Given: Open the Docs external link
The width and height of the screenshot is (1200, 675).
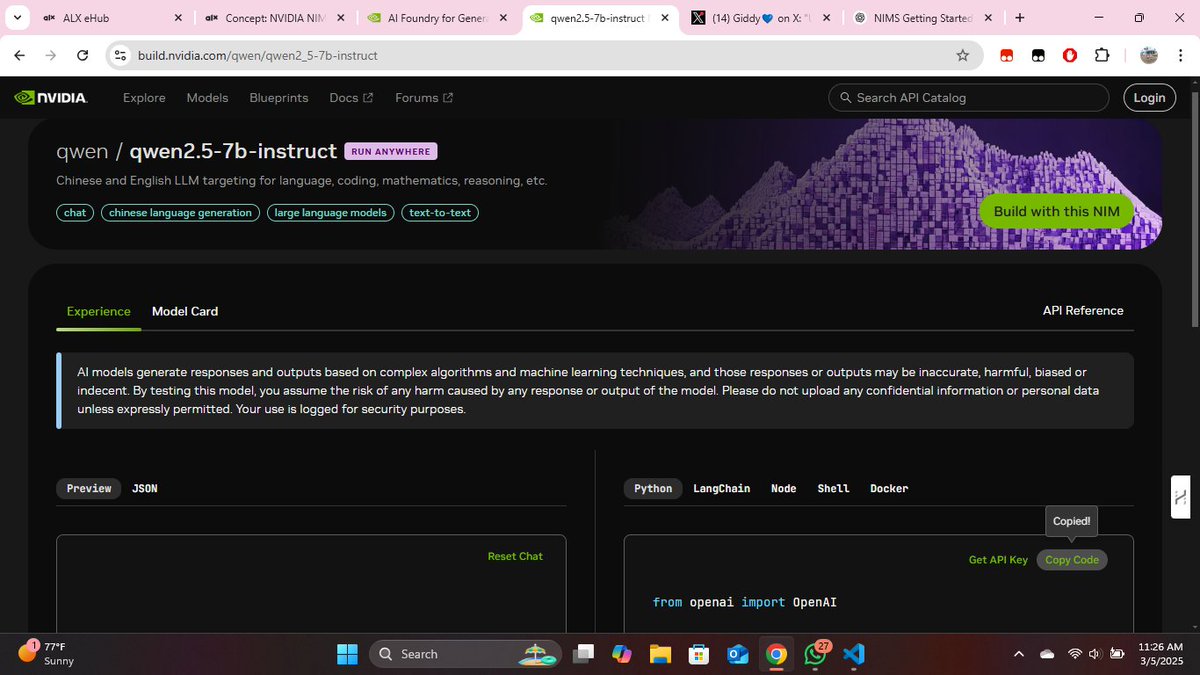Looking at the screenshot, I should pyautogui.click(x=351, y=98).
